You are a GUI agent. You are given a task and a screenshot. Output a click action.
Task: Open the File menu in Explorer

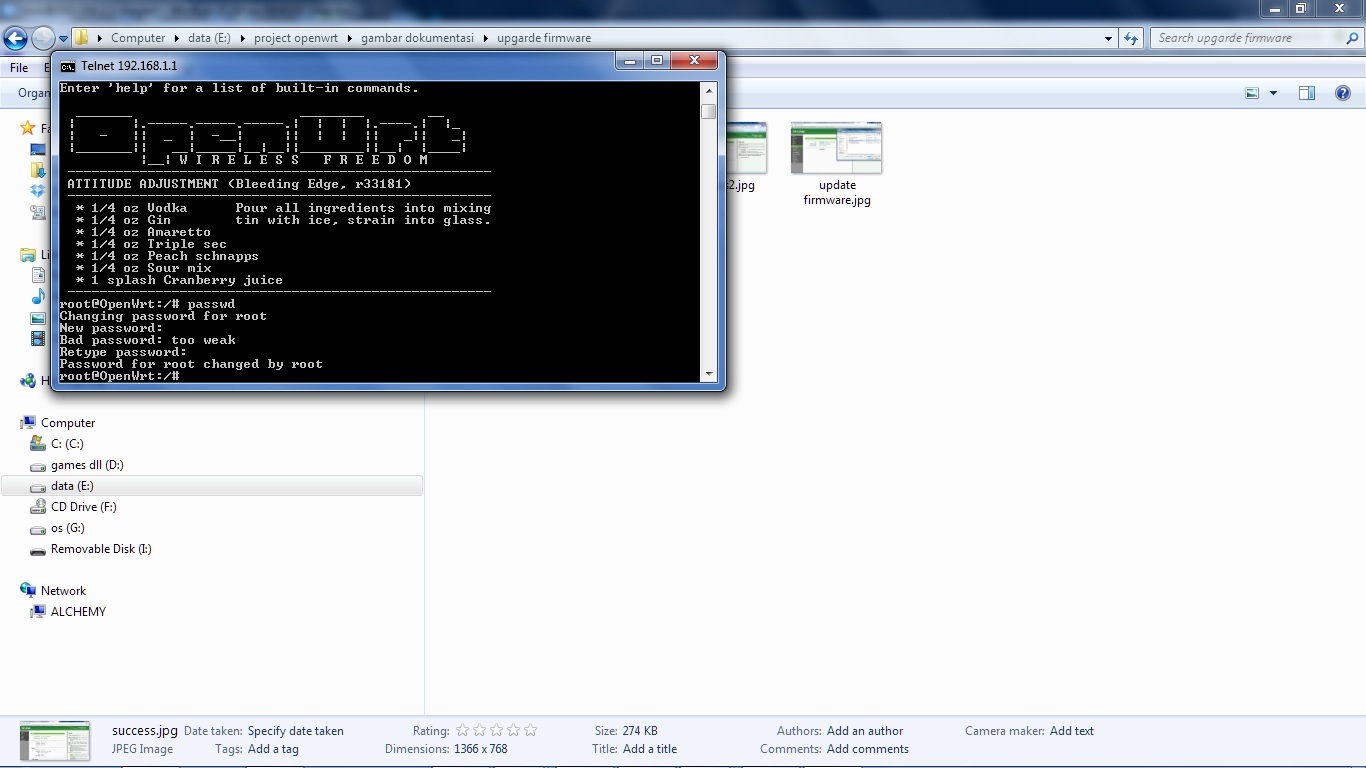(19, 68)
